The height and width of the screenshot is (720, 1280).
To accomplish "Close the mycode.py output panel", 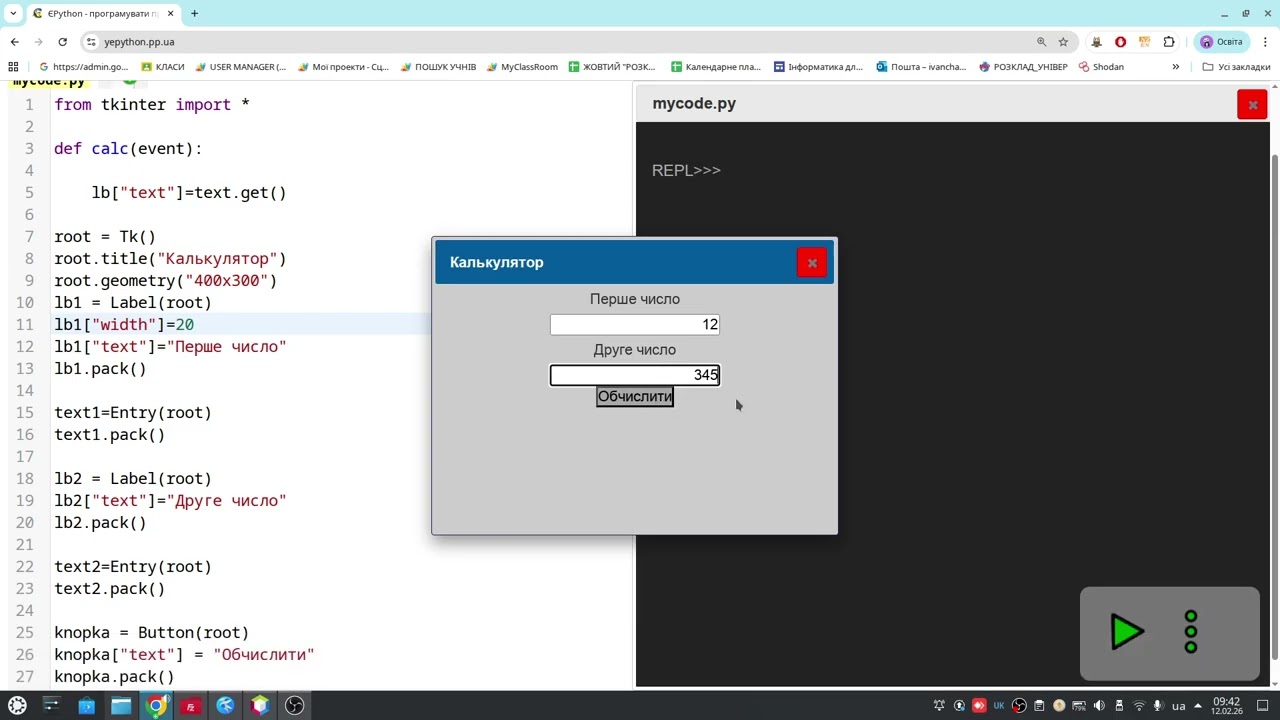I will point(1252,104).
